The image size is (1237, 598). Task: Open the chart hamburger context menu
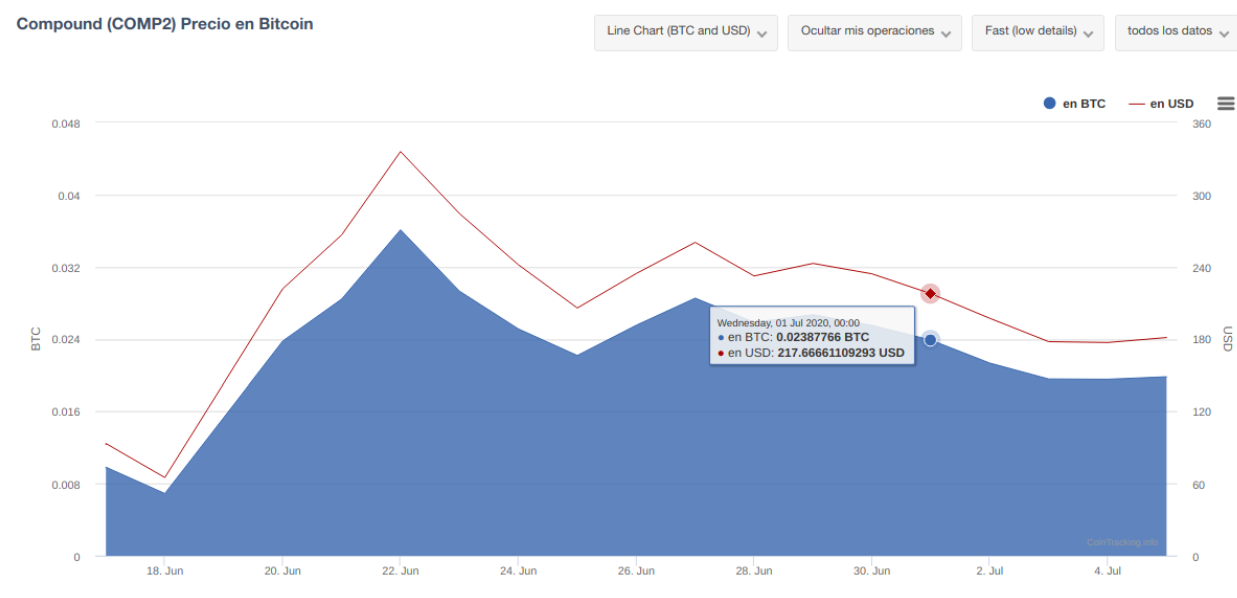pos(1225,103)
